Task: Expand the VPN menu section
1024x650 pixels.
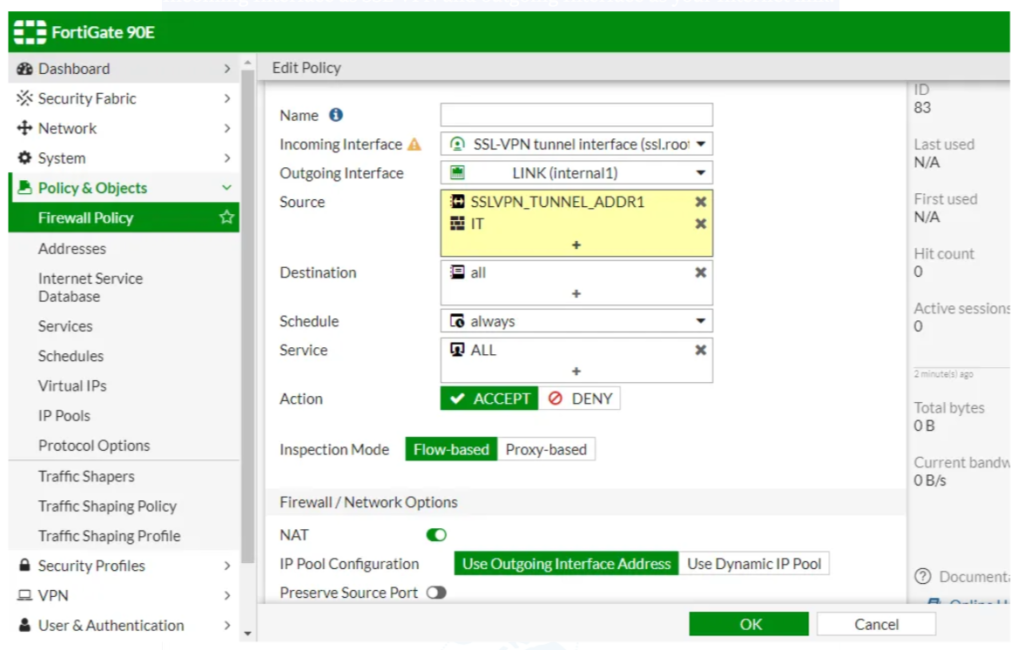Action: point(124,595)
